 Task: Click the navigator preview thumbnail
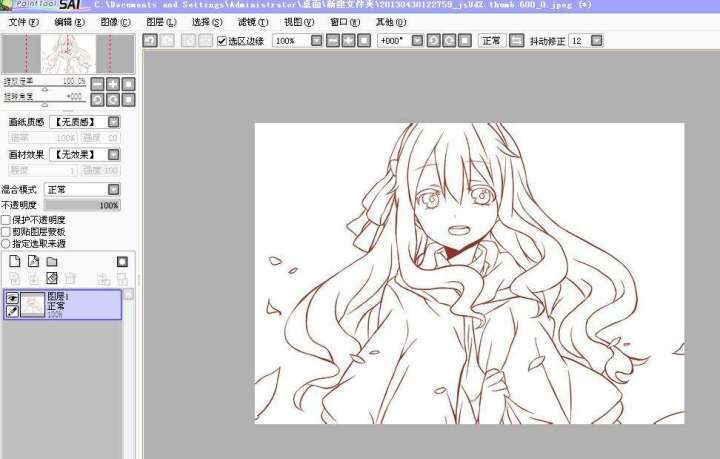pos(68,54)
